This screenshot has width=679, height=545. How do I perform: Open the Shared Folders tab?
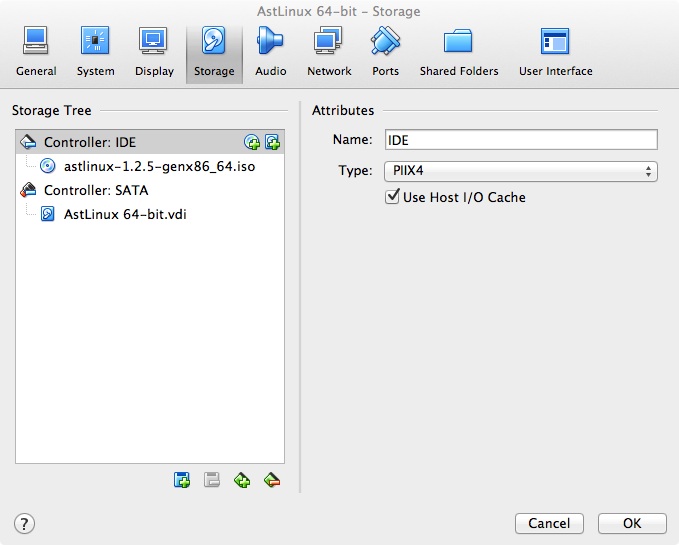point(459,52)
